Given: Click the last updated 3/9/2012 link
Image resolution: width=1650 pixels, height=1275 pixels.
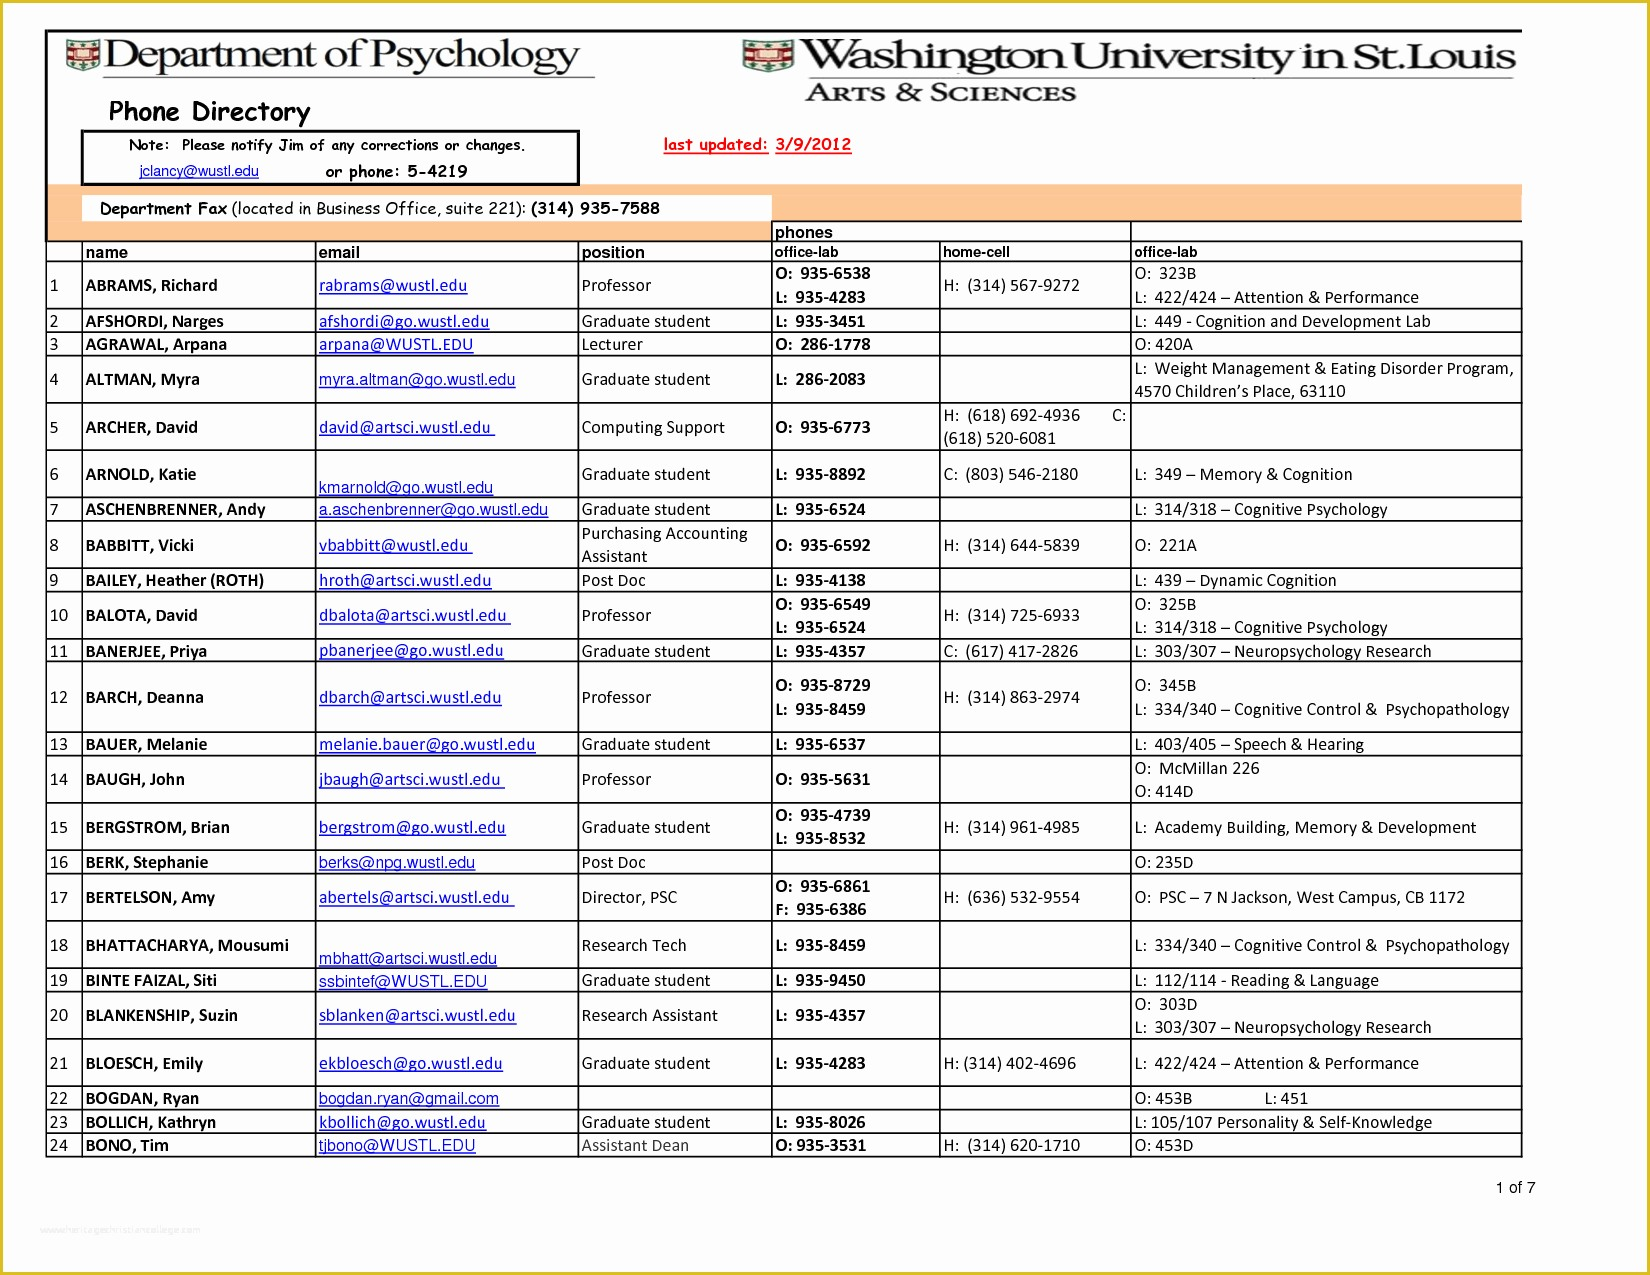Looking at the screenshot, I should 757,144.
